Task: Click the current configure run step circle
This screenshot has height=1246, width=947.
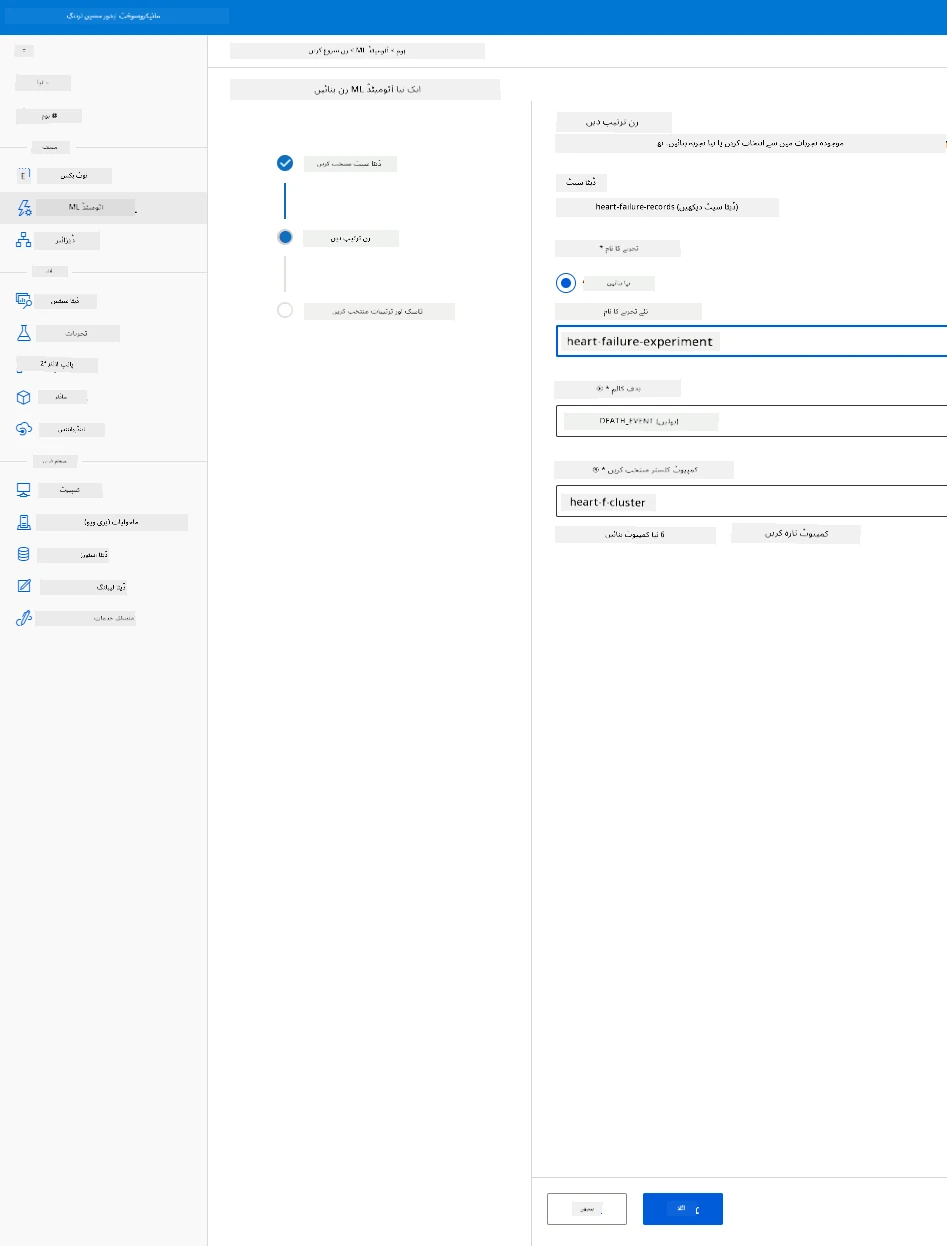Action: pos(285,237)
